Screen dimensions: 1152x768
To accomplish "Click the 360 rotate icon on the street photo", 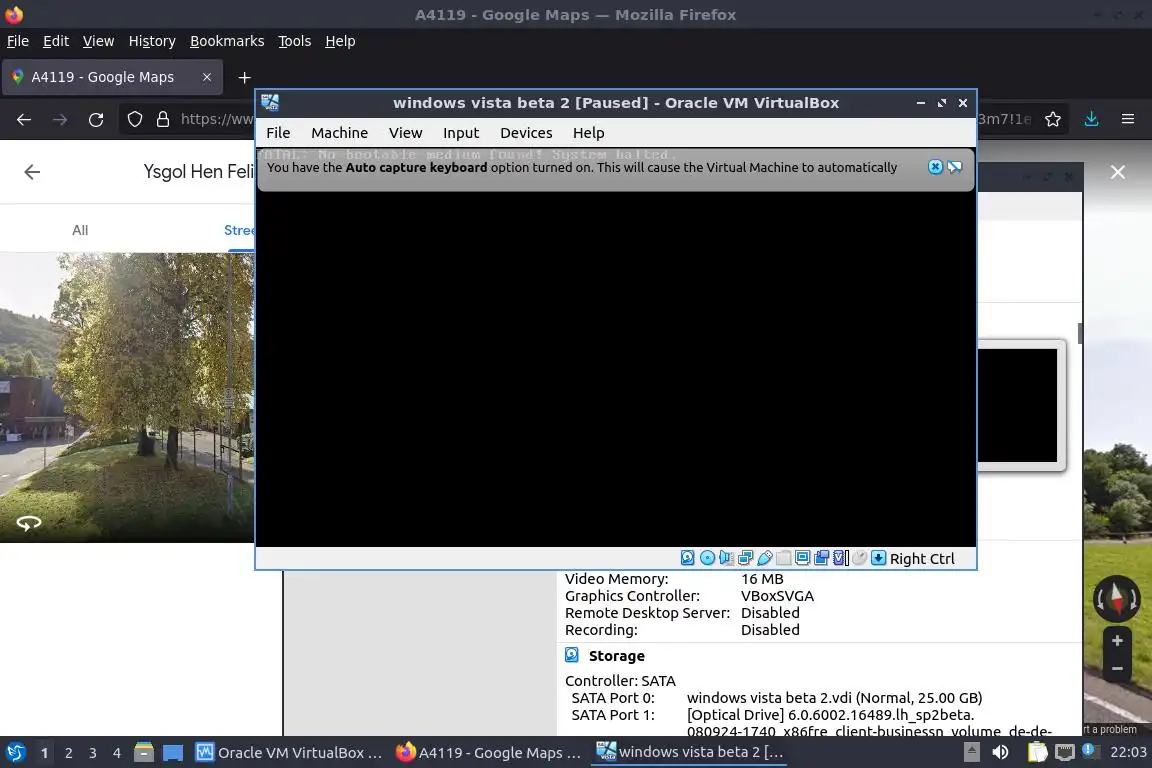I will click(x=29, y=523).
